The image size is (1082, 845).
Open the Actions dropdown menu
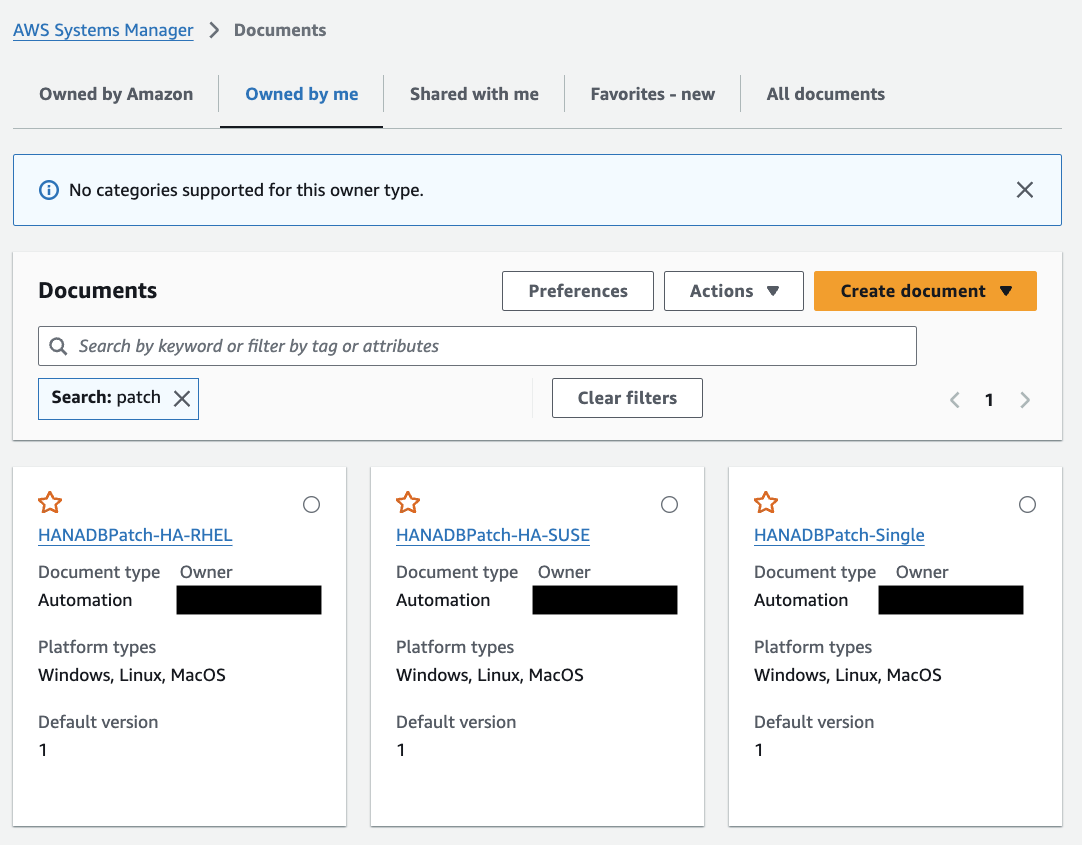click(x=733, y=291)
